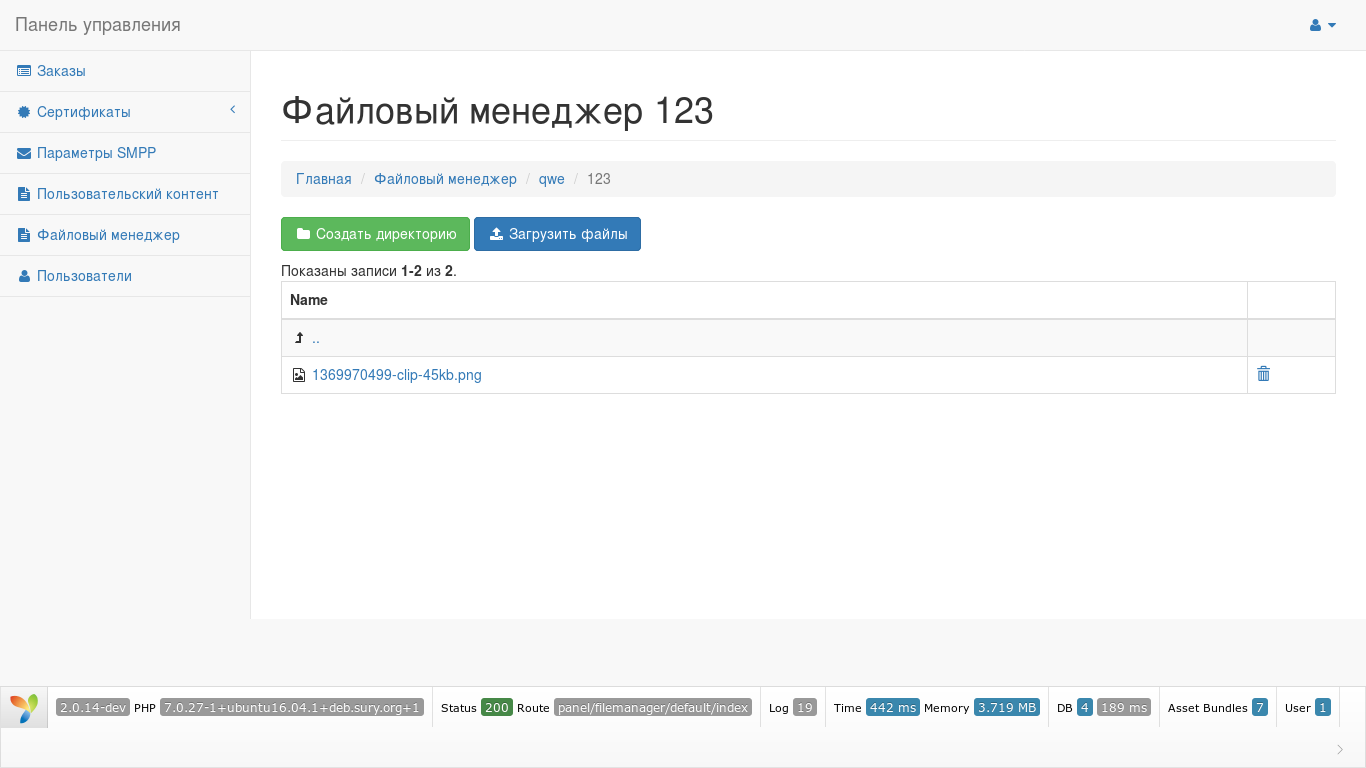The height and width of the screenshot is (768, 1366).
Task: Open Файловый менеджер in the sidebar
Action: (x=125, y=235)
